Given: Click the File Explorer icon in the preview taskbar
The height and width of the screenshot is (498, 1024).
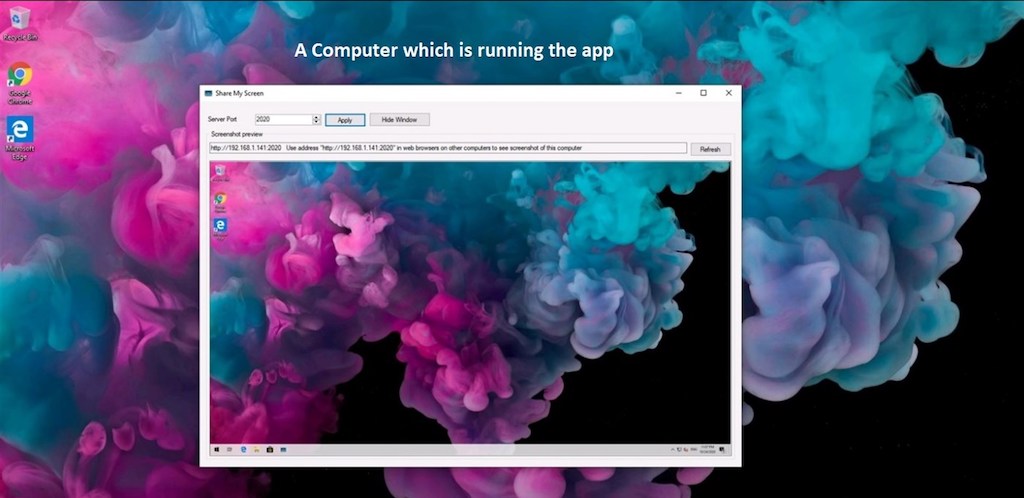Looking at the screenshot, I should [x=256, y=451].
